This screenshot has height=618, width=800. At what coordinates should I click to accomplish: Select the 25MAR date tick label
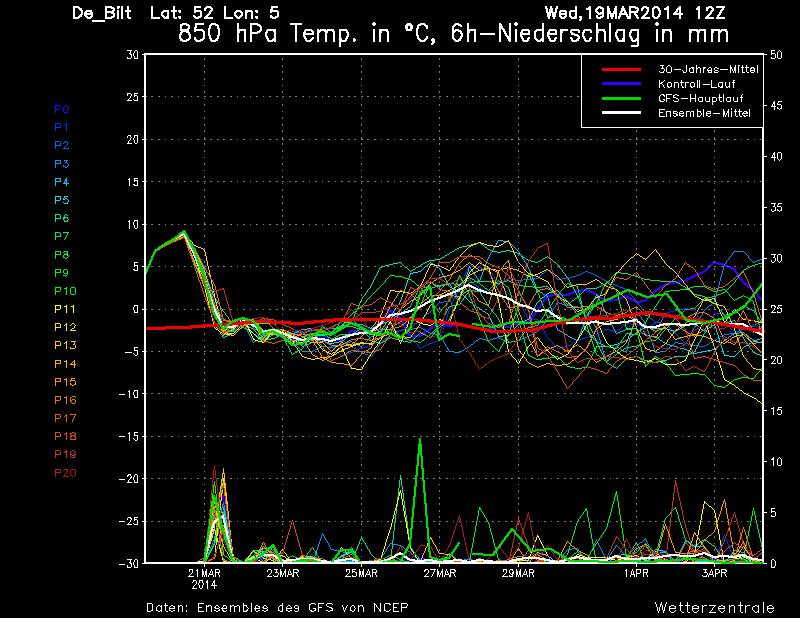pyautogui.click(x=361, y=573)
